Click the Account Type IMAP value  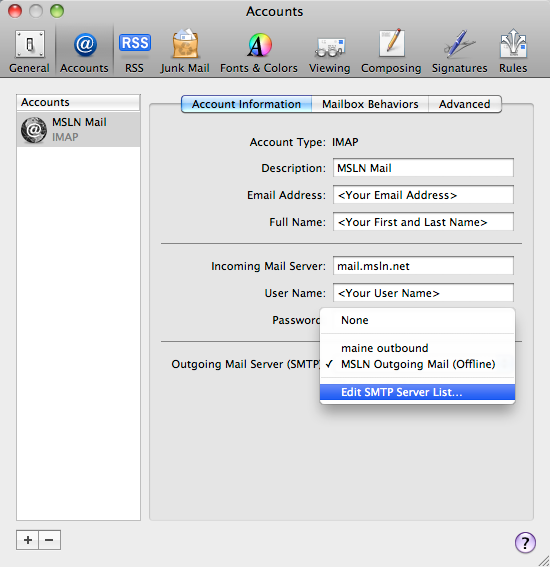tap(345, 142)
